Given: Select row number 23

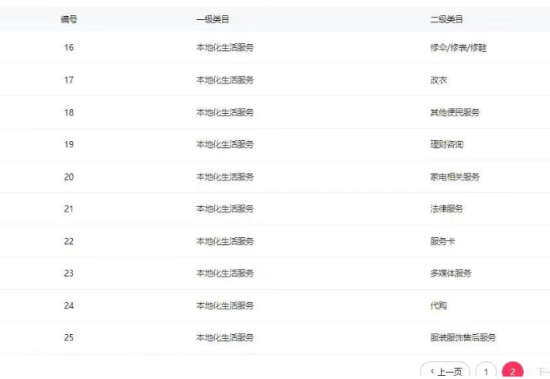Looking at the screenshot, I should point(69,273).
